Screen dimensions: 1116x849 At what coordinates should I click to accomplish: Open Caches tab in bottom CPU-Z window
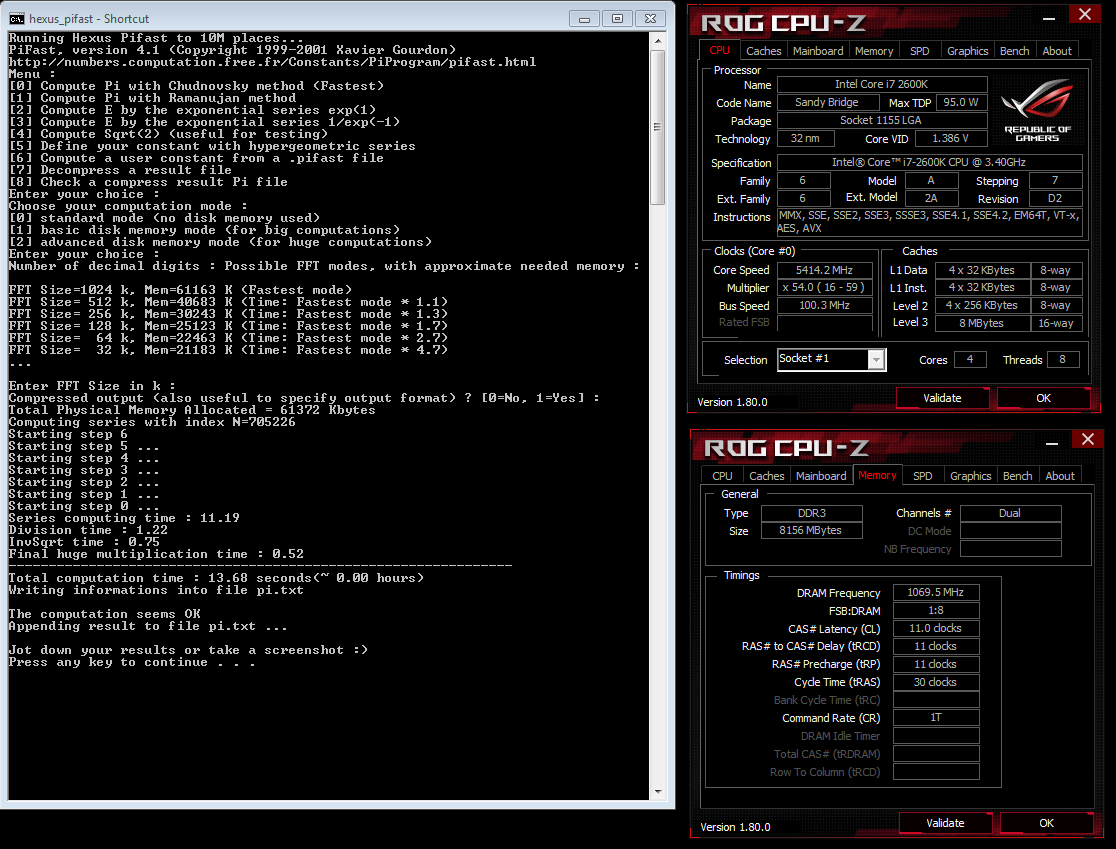[x=767, y=476]
